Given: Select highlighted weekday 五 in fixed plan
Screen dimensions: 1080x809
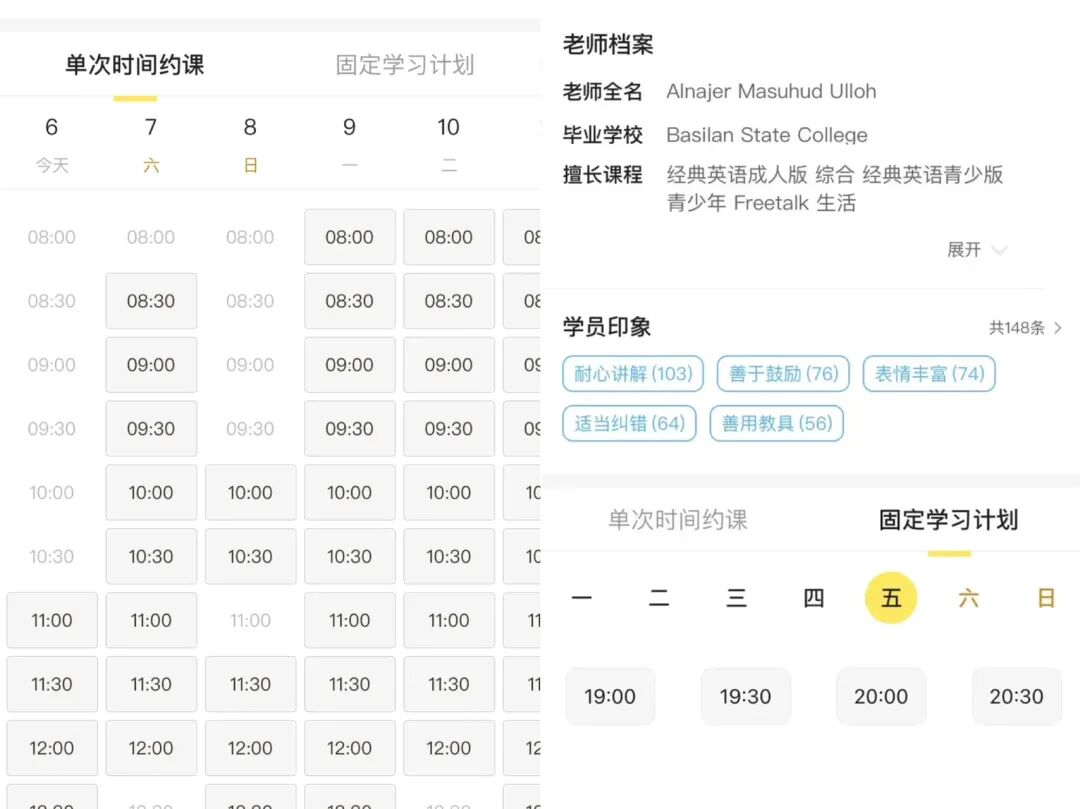Looking at the screenshot, I should 891,598.
